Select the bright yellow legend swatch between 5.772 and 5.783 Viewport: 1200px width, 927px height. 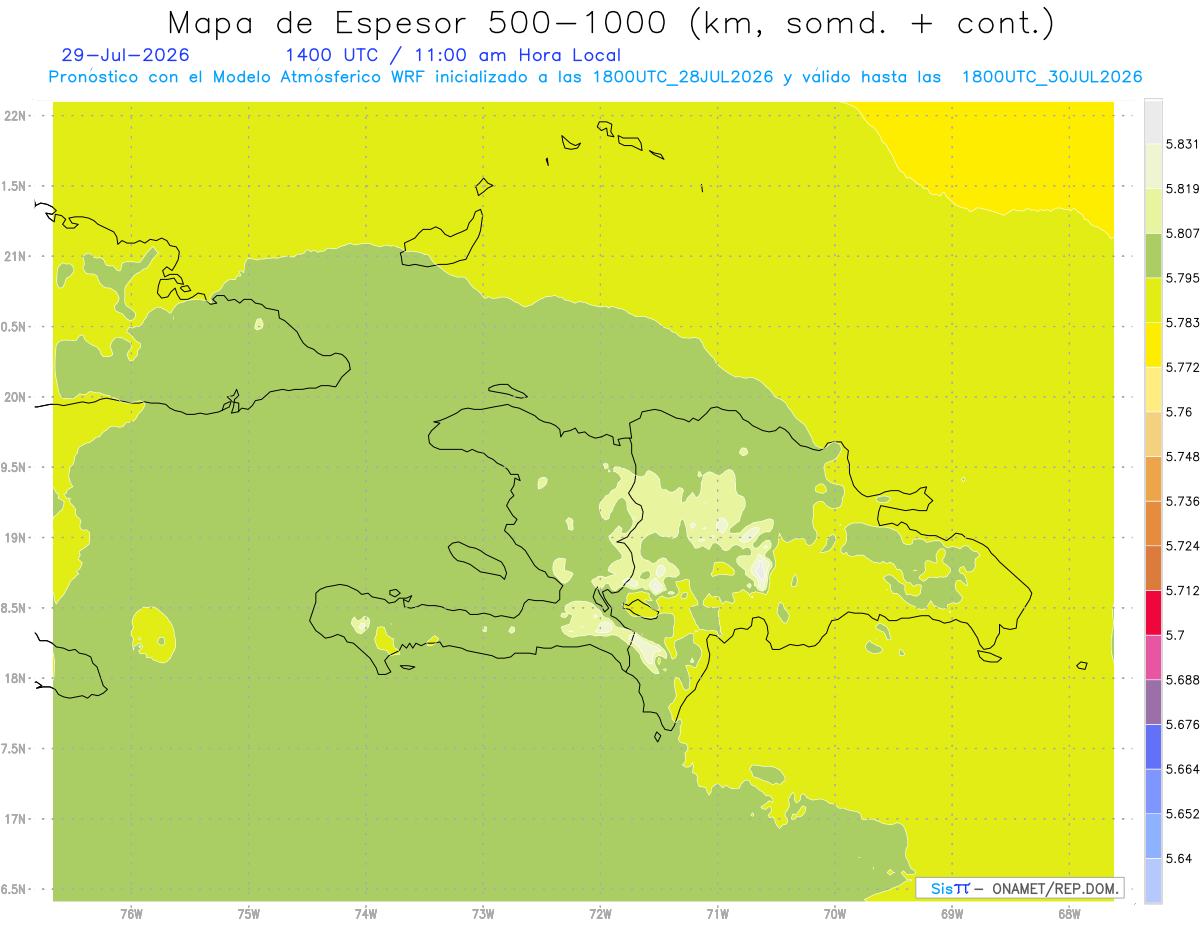(1153, 345)
